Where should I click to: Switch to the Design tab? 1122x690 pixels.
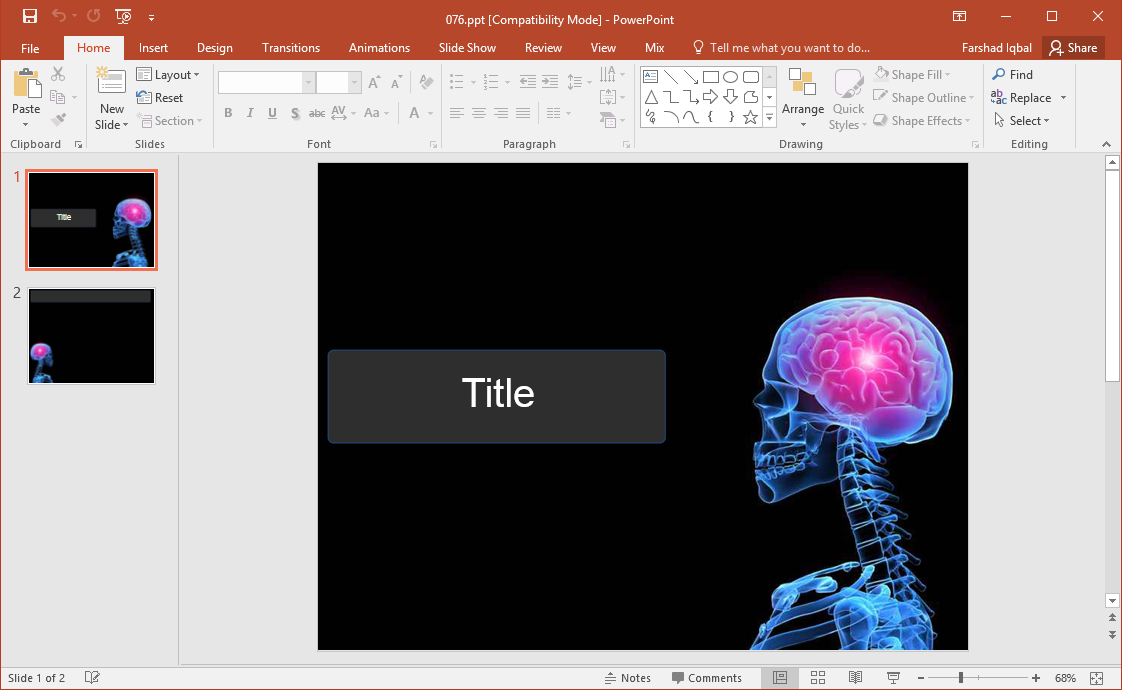(214, 48)
